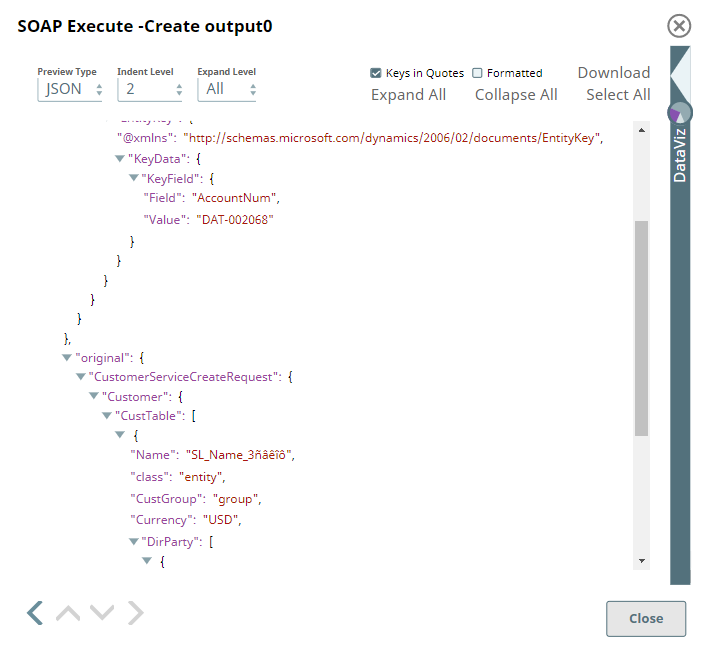Open the Preview Type JSON dropdown
710x650 pixels.
[70, 89]
